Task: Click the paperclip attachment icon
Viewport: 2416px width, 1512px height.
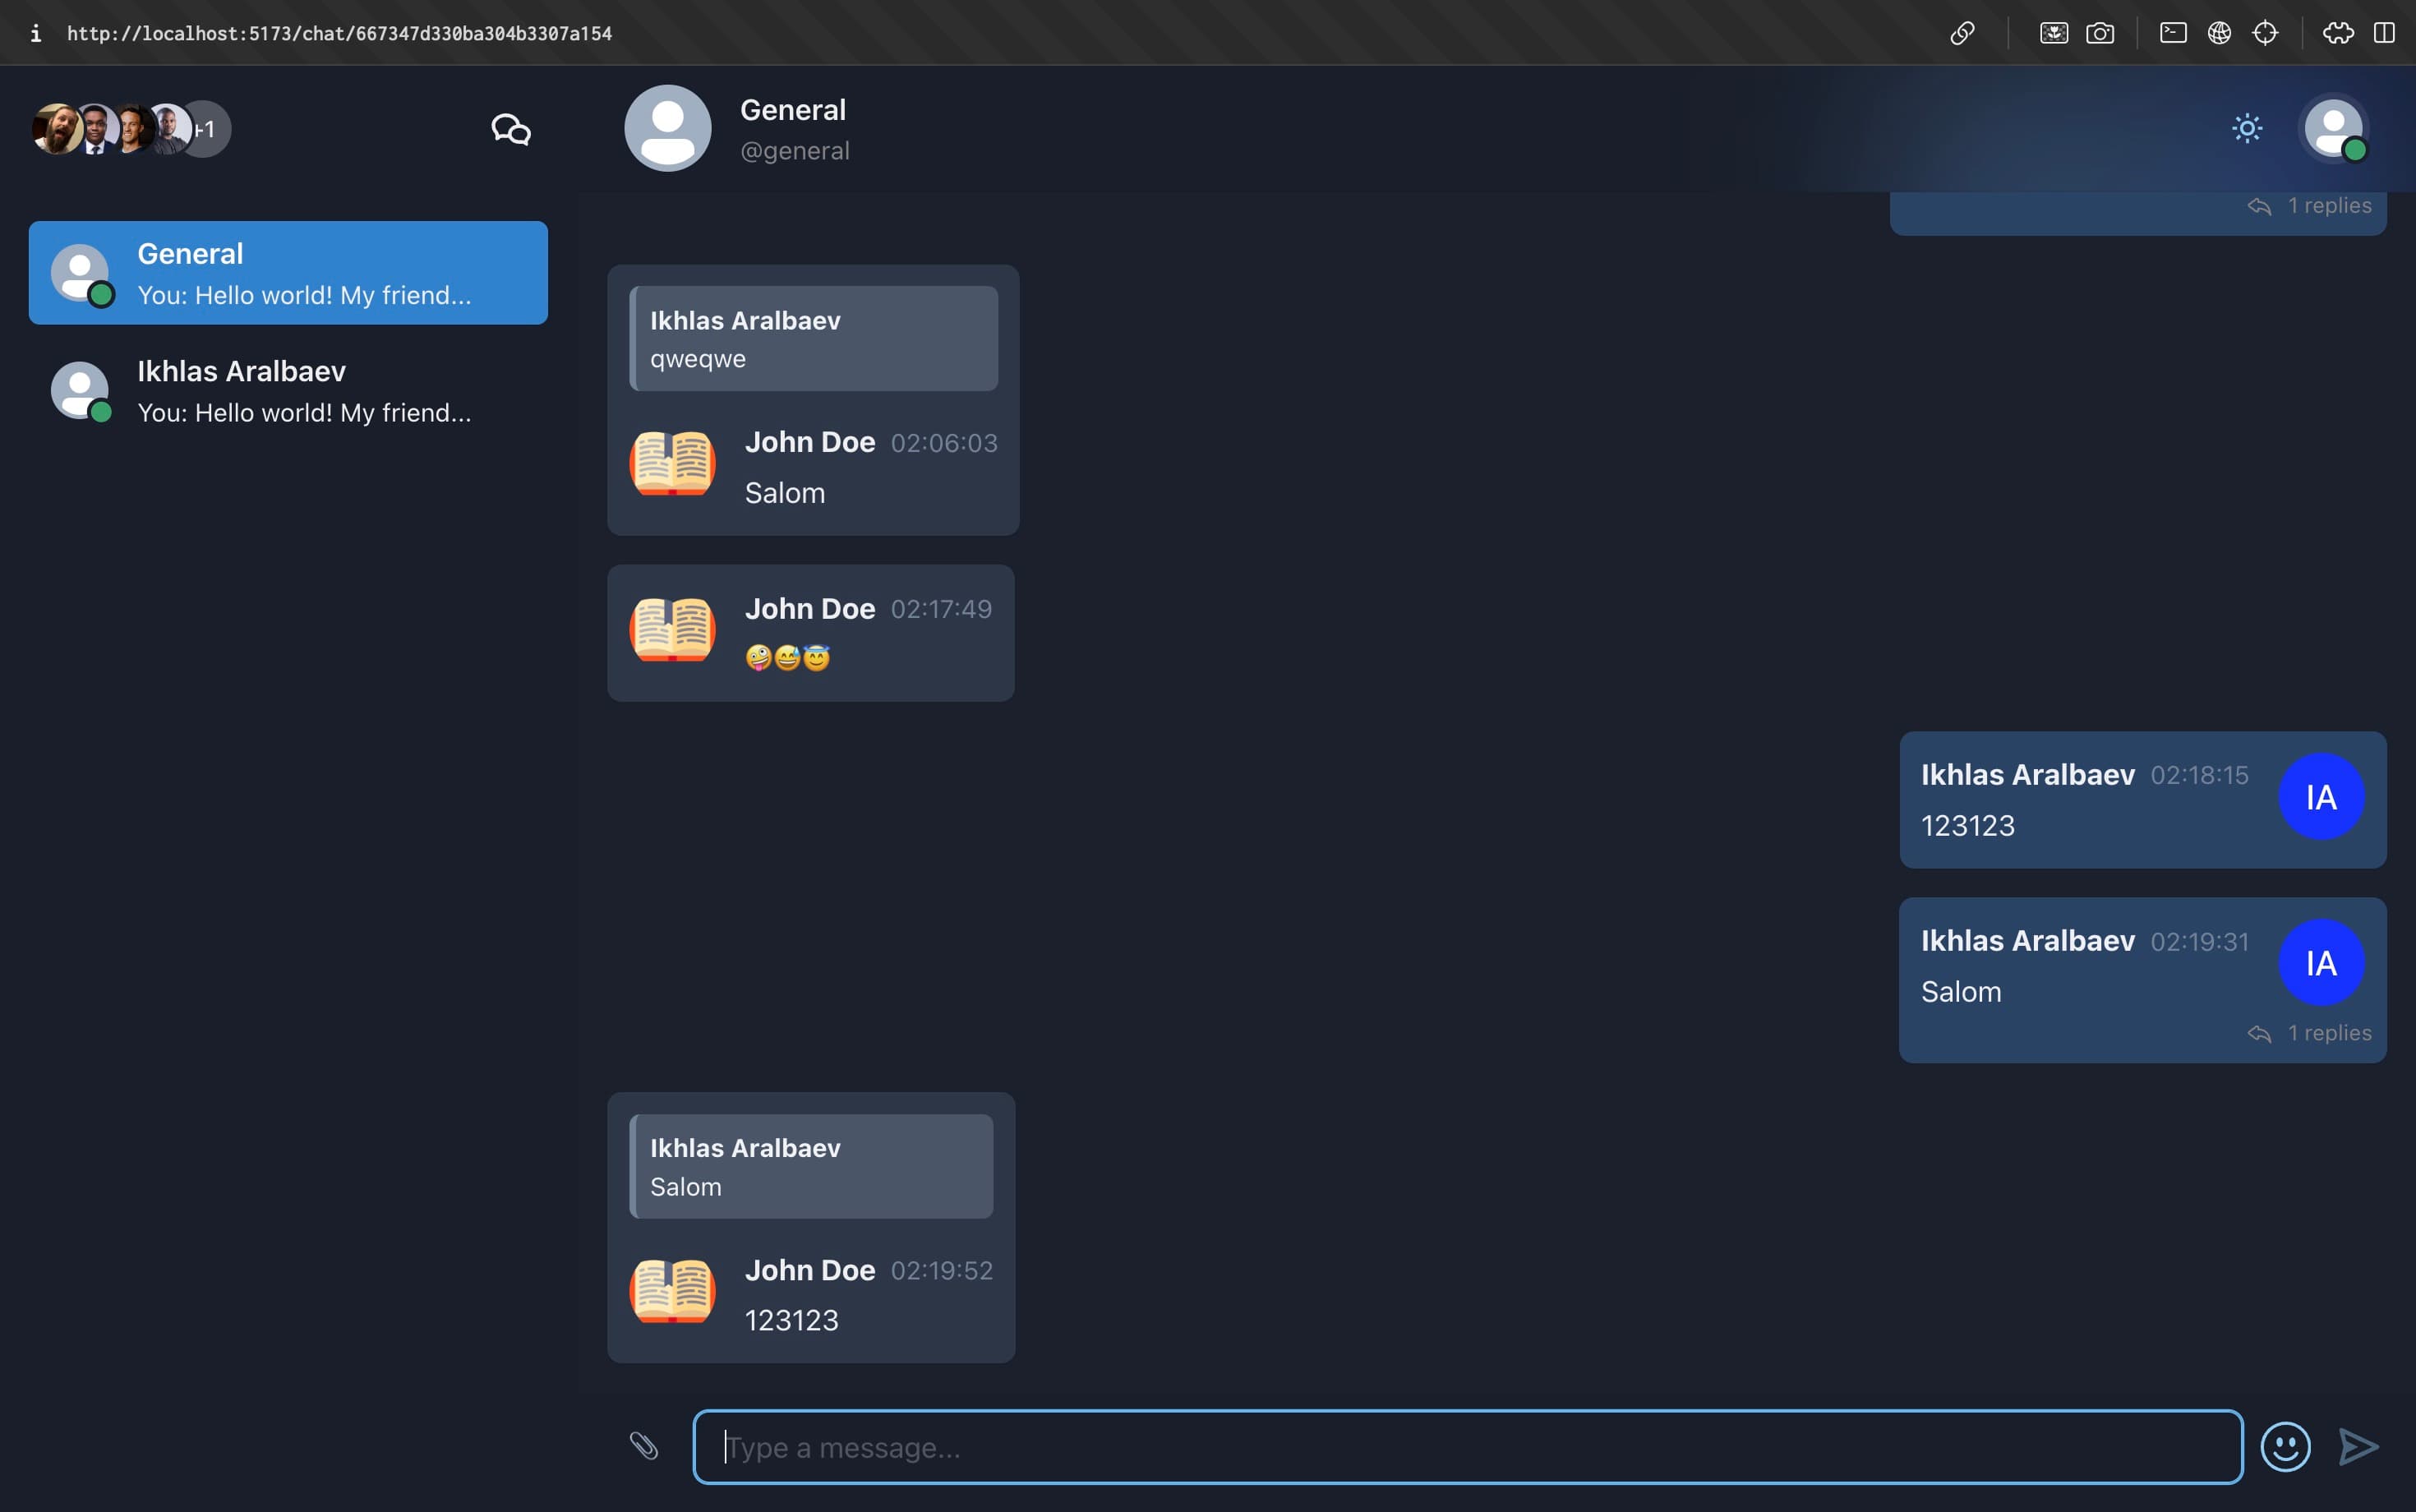Action: [x=643, y=1445]
